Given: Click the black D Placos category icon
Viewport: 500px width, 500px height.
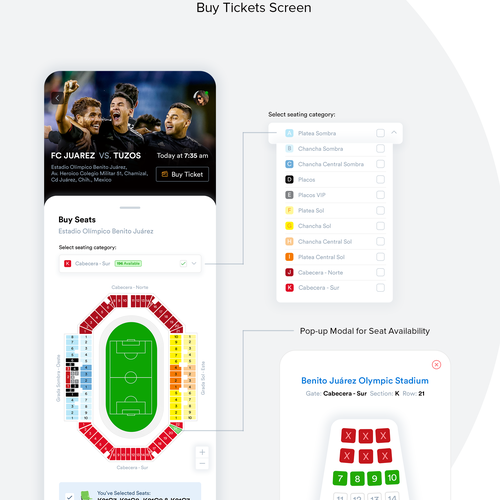Looking at the screenshot, I should 289,180.
